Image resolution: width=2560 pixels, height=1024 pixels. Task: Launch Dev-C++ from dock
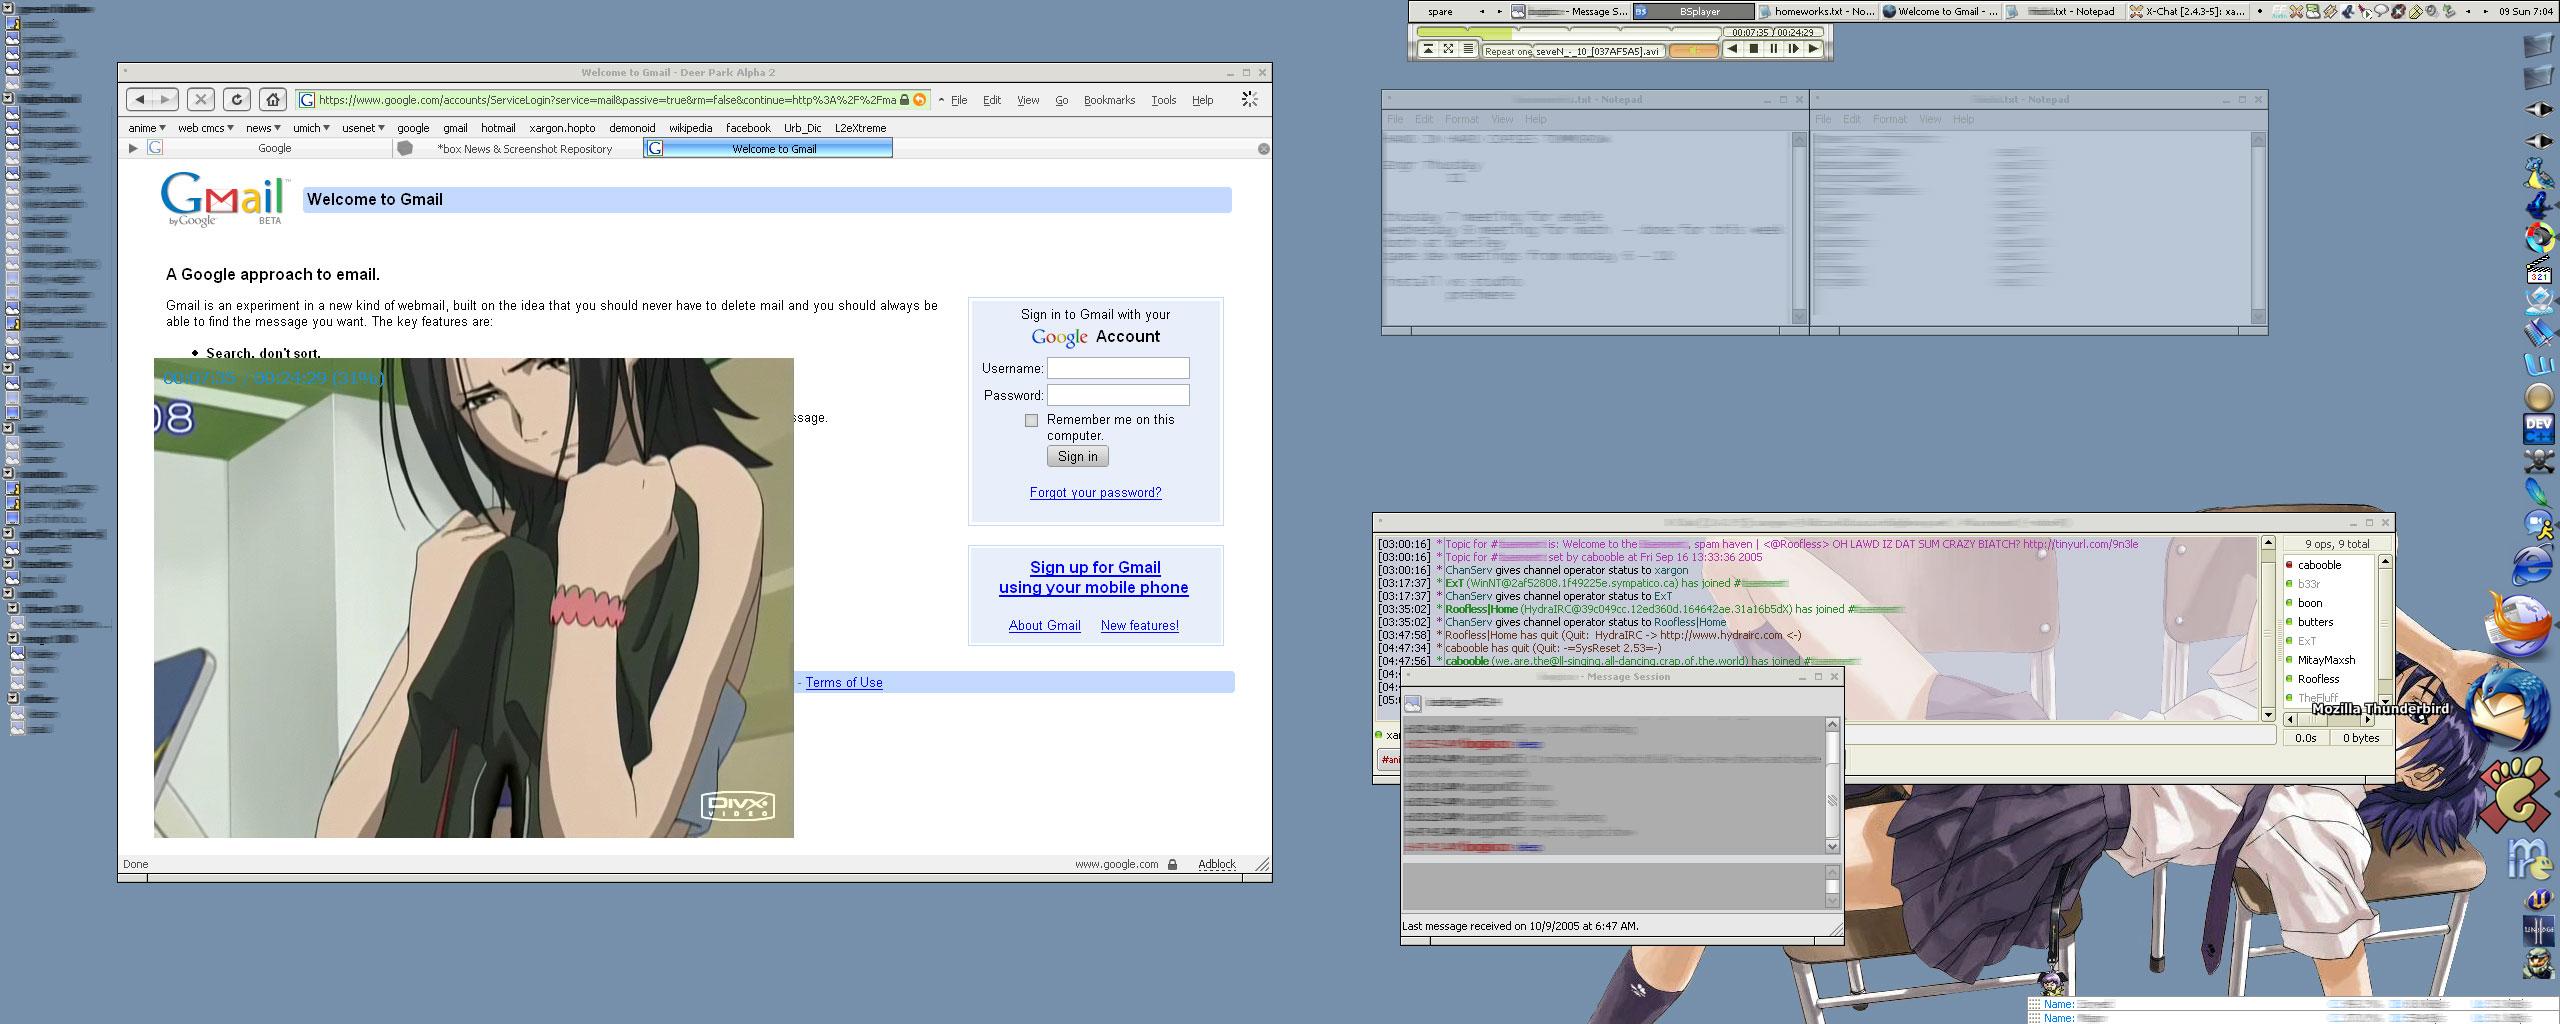coord(2539,429)
